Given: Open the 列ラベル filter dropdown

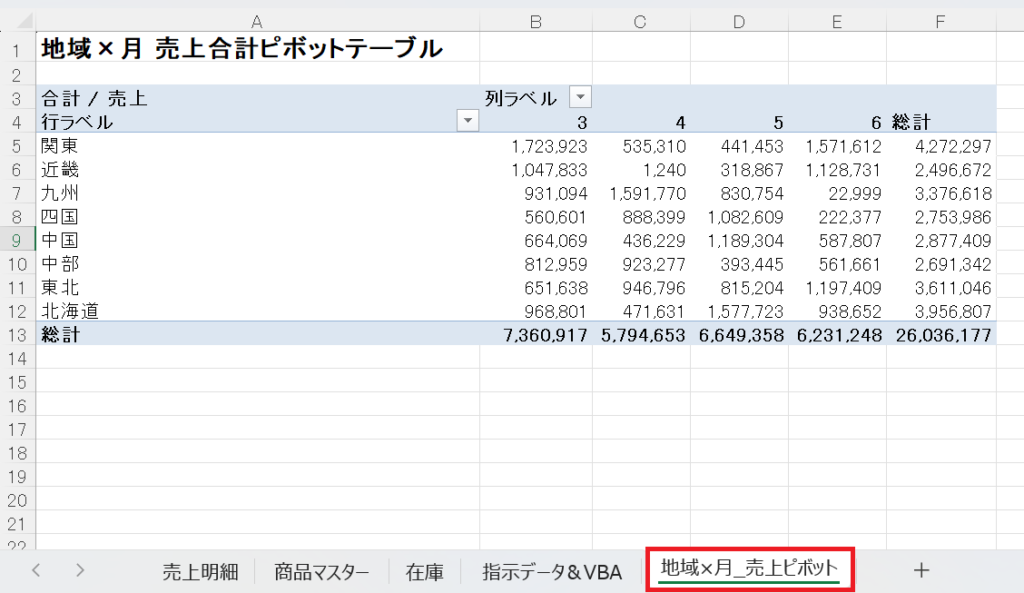Looking at the screenshot, I should point(580,97).
